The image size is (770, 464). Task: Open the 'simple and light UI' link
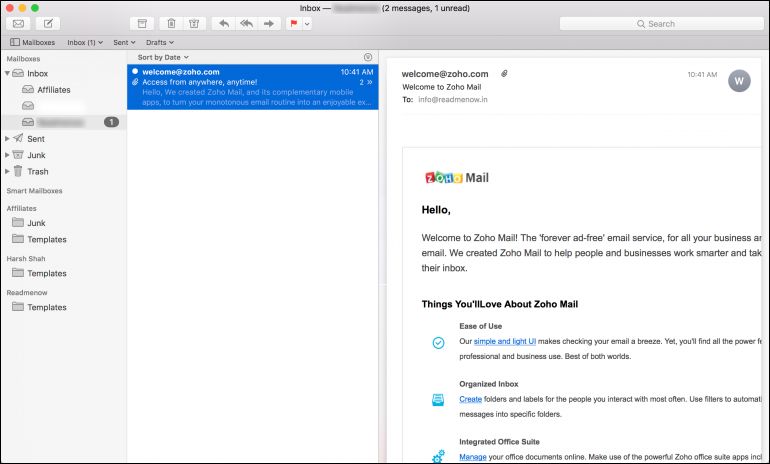pyautogui.click(x=504, y=341)
